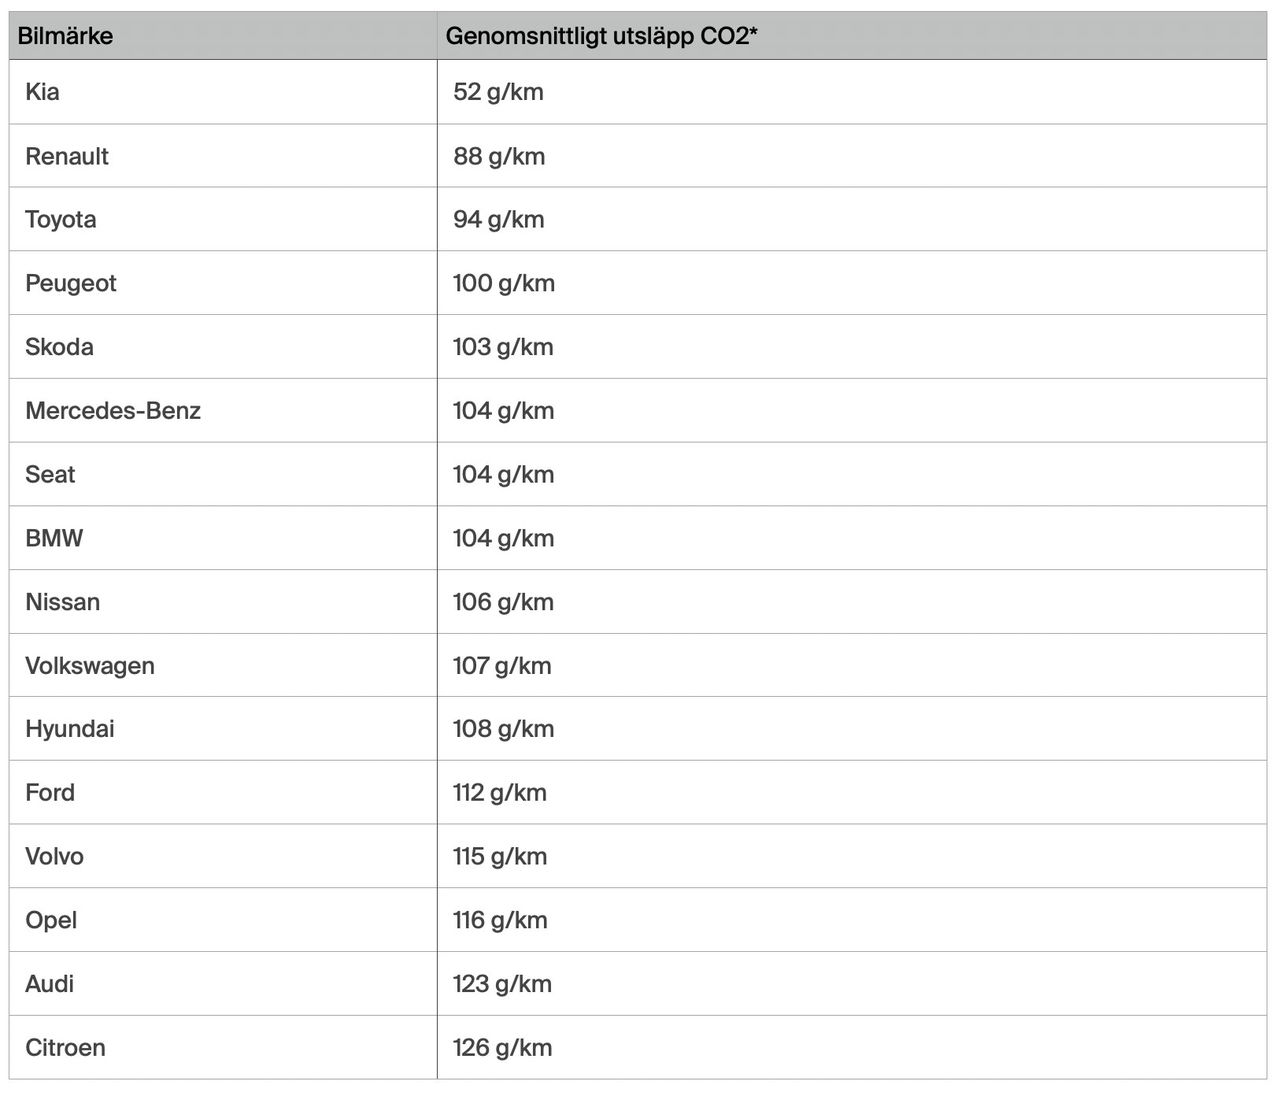The height and width of the screenshot is (1096, 1280).
Task: Click the BMW table cell
Action: [x=54, y=538]
